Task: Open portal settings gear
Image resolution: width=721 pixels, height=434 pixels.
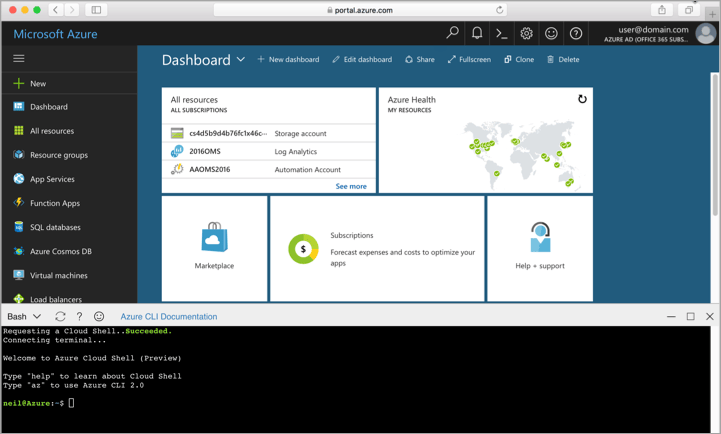Action: (527, 33)
